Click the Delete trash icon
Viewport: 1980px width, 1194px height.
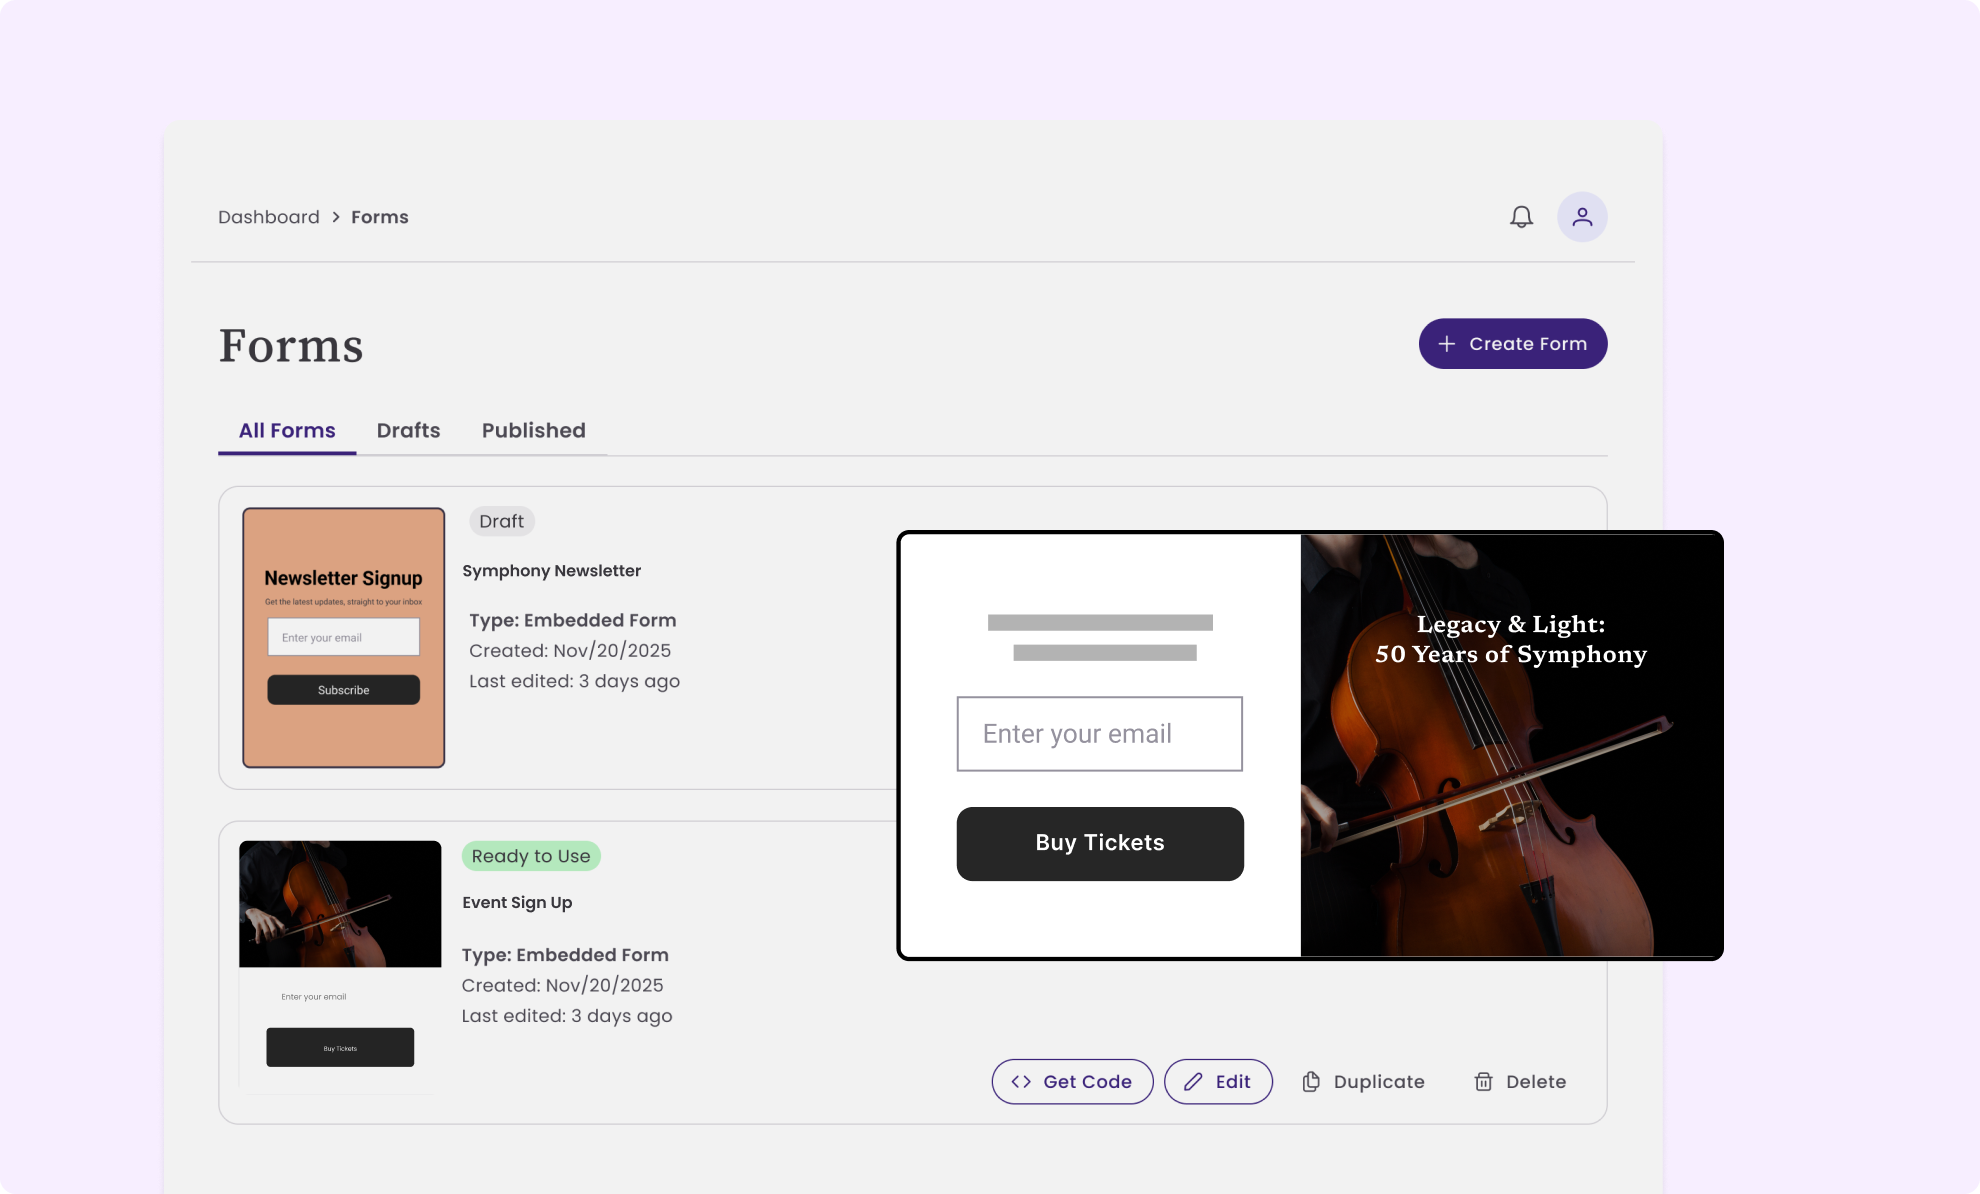[1483, 1082]
